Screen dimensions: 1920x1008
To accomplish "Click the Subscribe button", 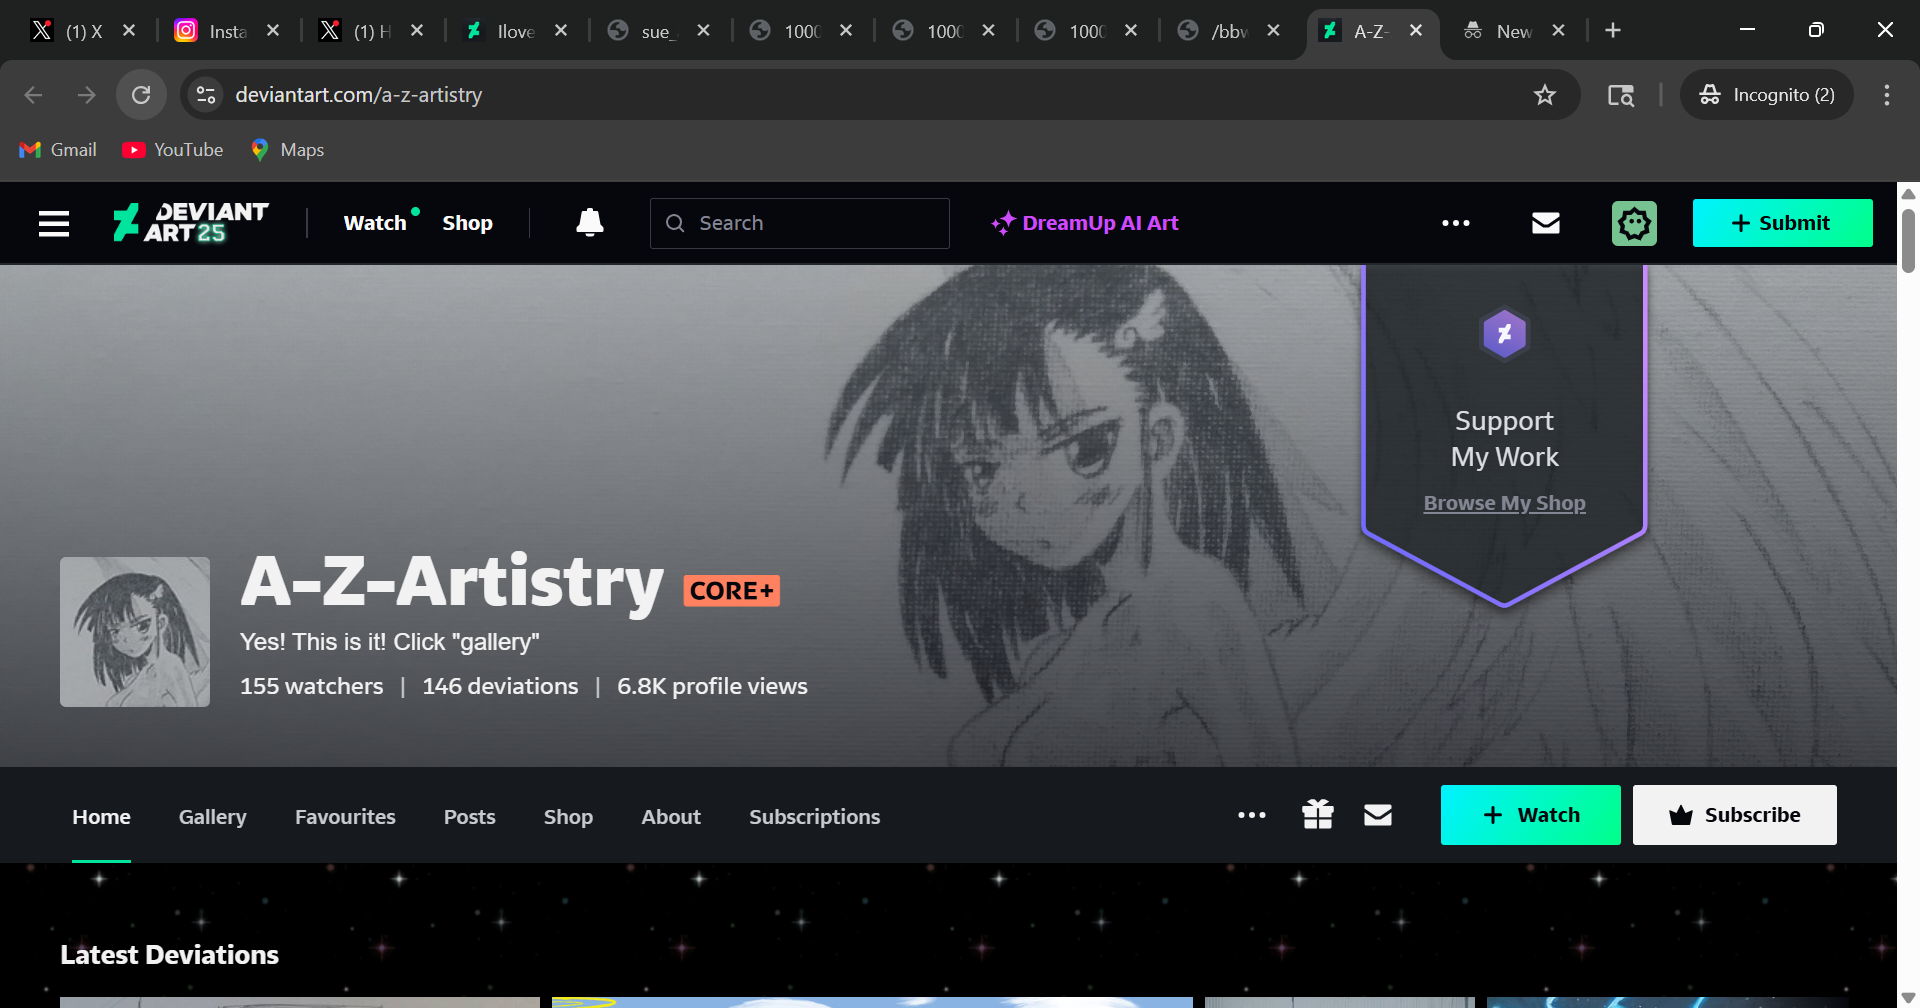I will point(1734,815).
